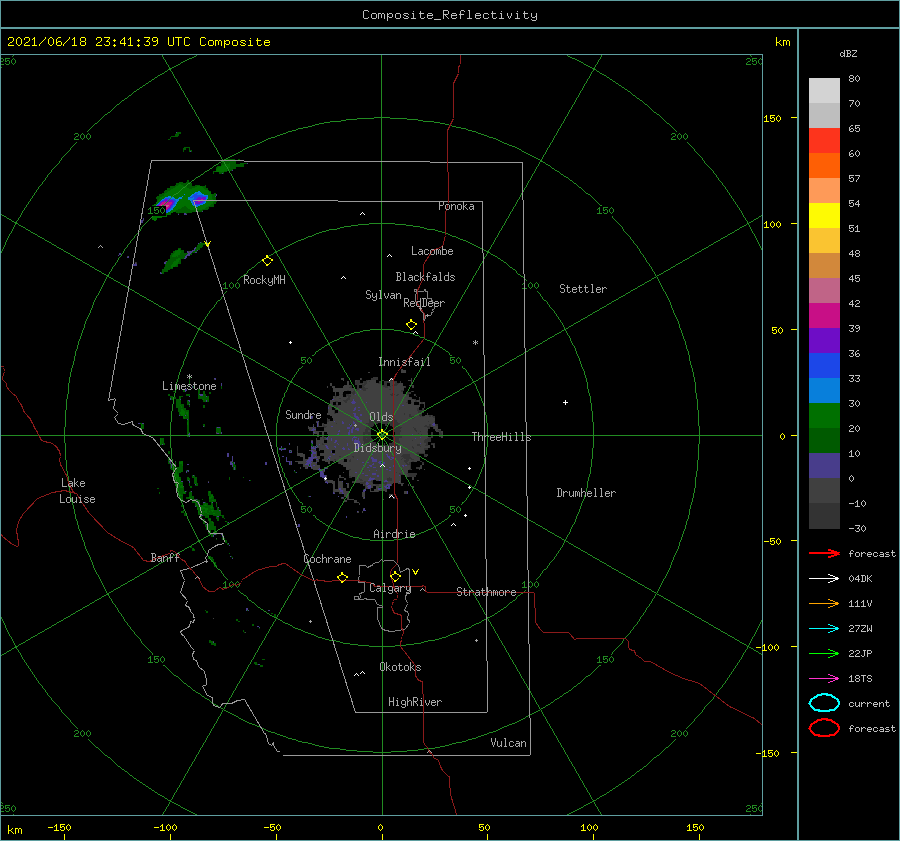
Task: Click the Okotoks city label
Action: (x=400, y=667)
